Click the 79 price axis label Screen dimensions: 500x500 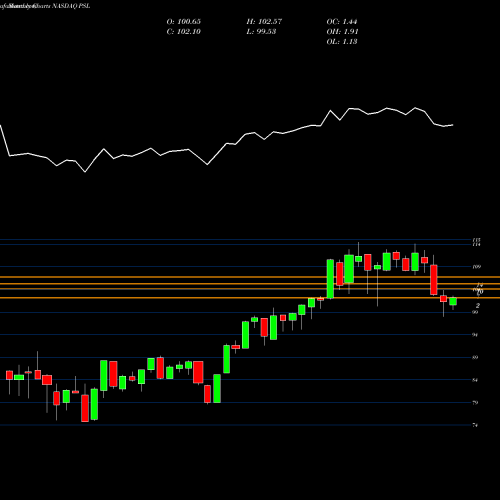tap(475, 403)
